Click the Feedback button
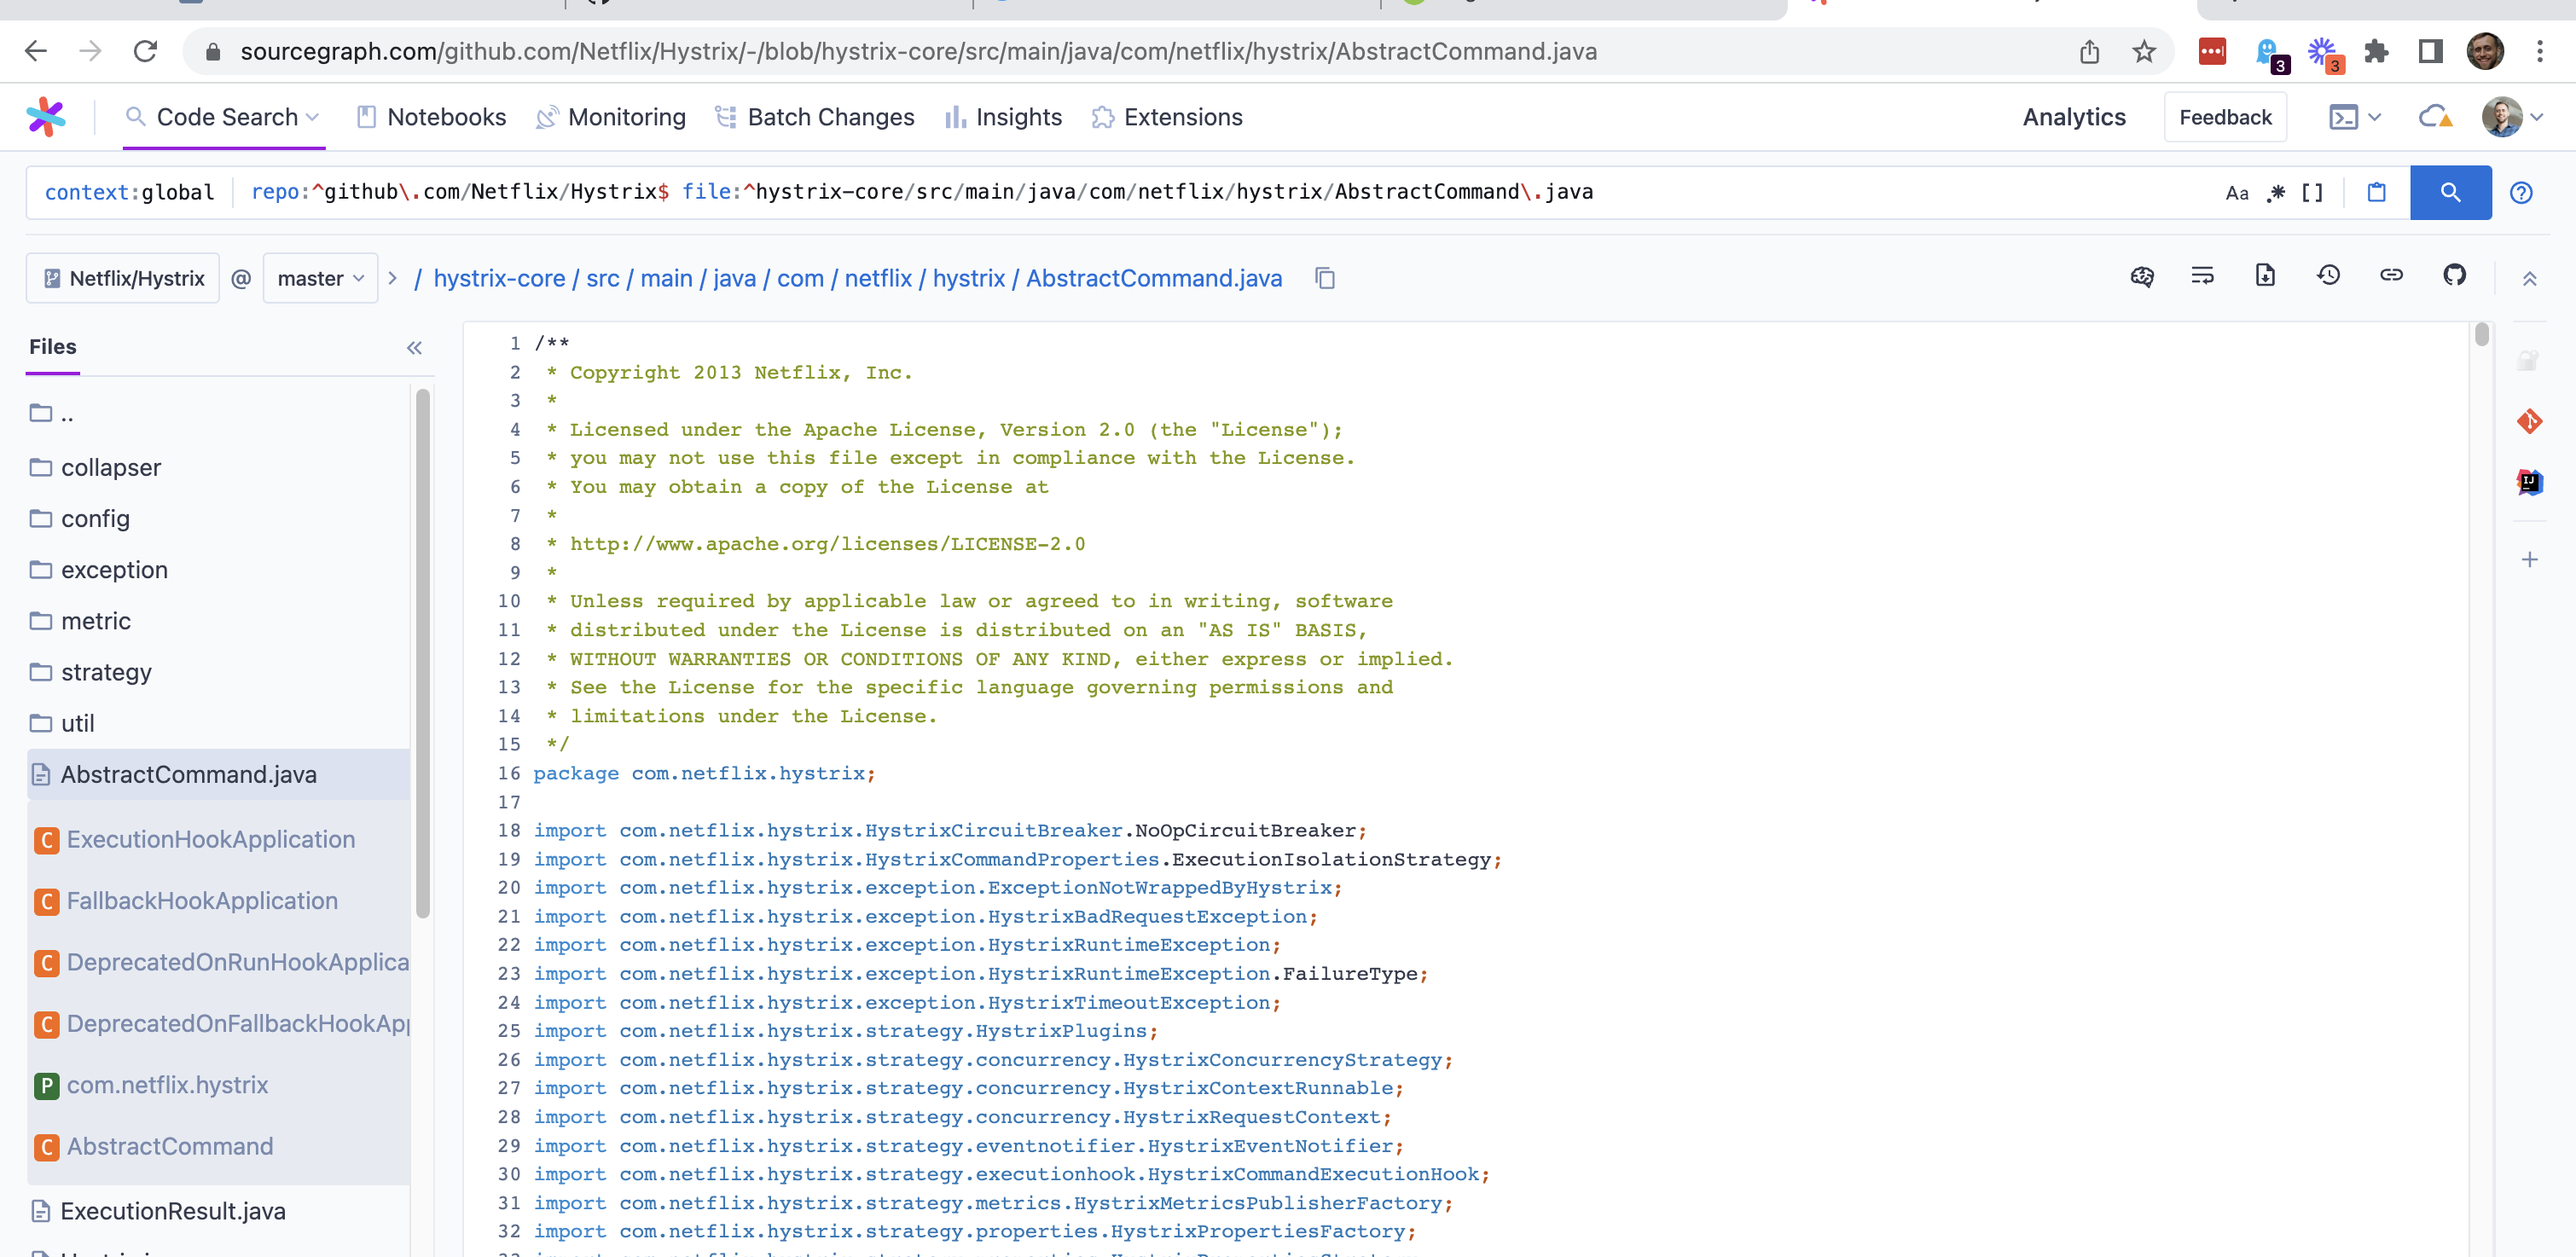Image resolution: width=2576 pixels, height=1257 pixels. [x=2225, y=116]
